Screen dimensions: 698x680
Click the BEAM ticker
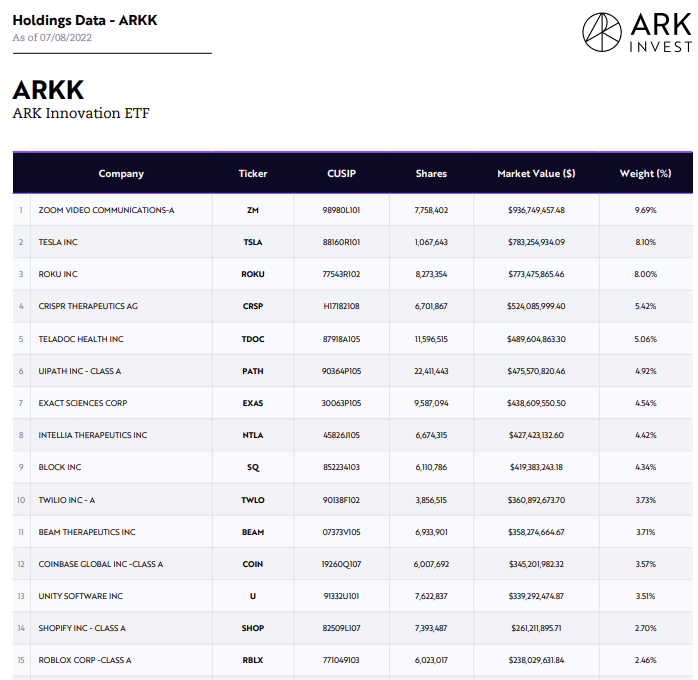(253, 532)
